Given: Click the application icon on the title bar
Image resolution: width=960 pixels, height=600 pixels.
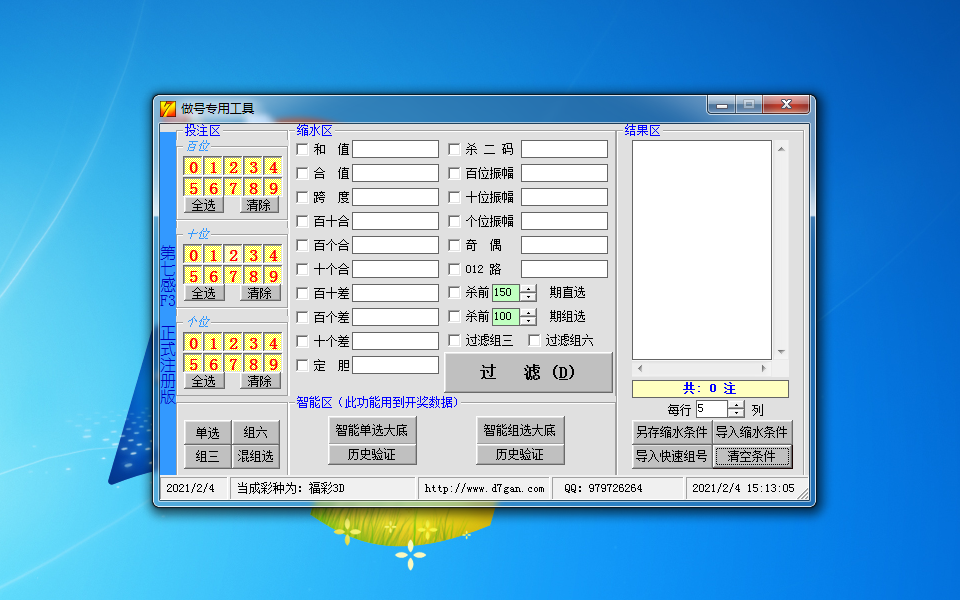Looking at the screenshot, I should [168, 104].
